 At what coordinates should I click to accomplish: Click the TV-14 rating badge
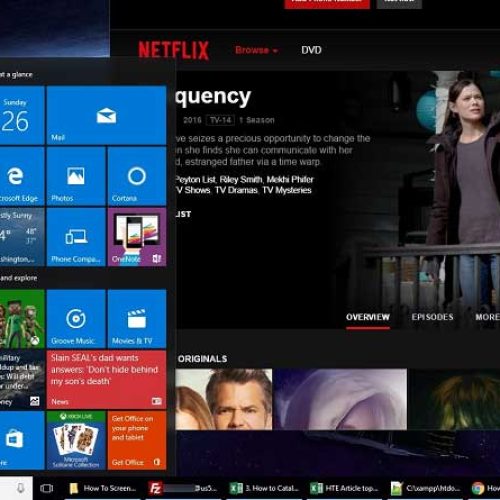pos(220,120)
